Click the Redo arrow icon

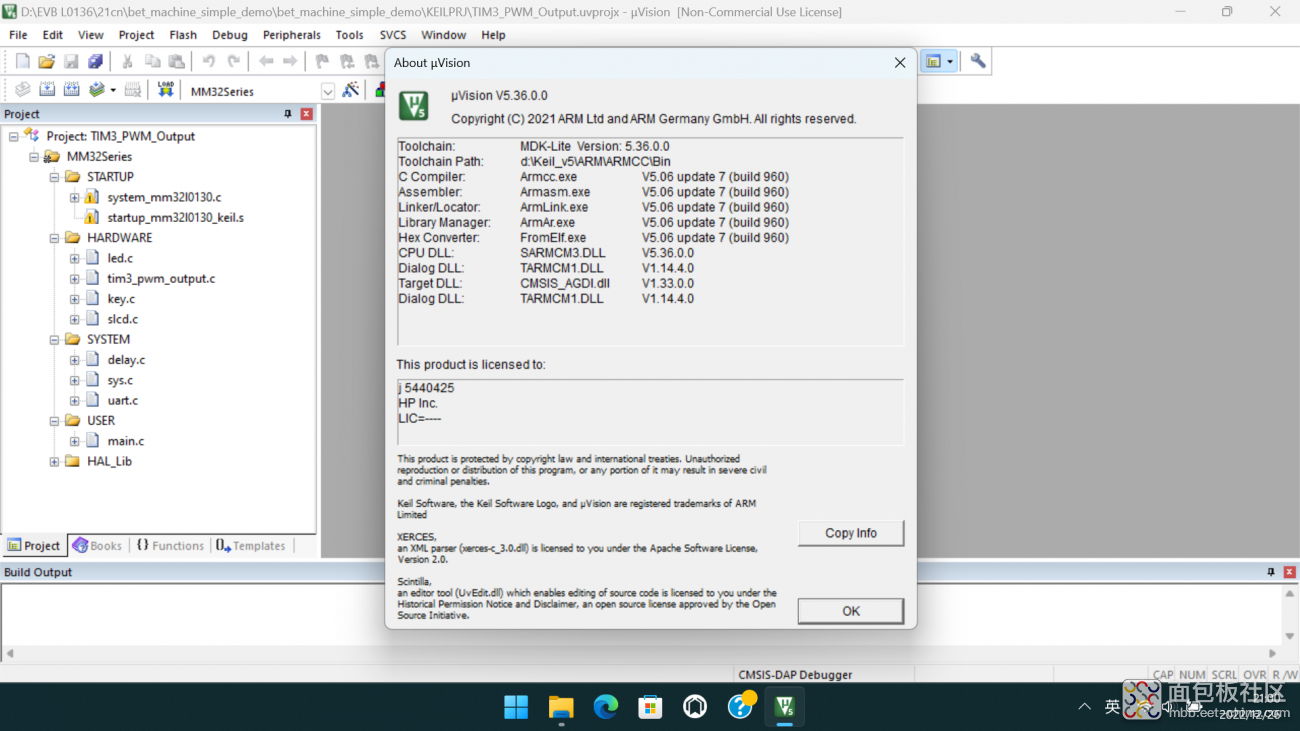[233, 62]
